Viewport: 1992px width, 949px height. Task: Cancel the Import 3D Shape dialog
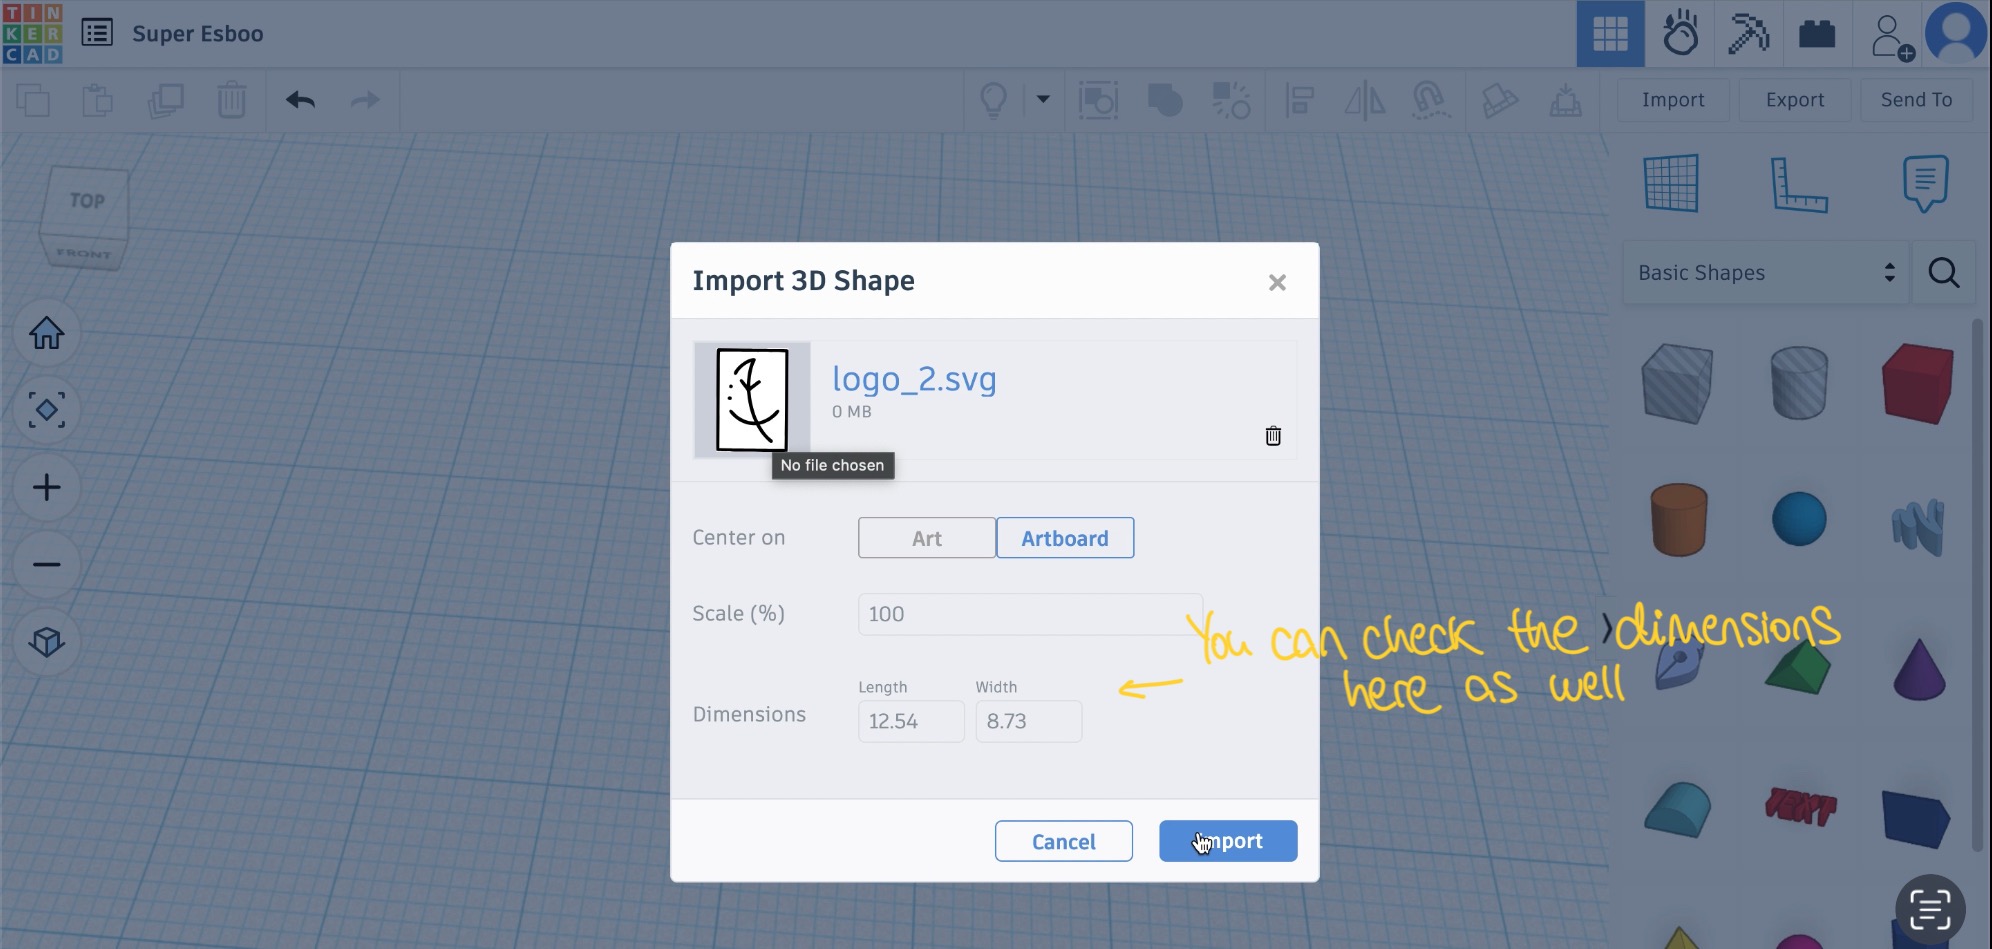[1063, 841]
